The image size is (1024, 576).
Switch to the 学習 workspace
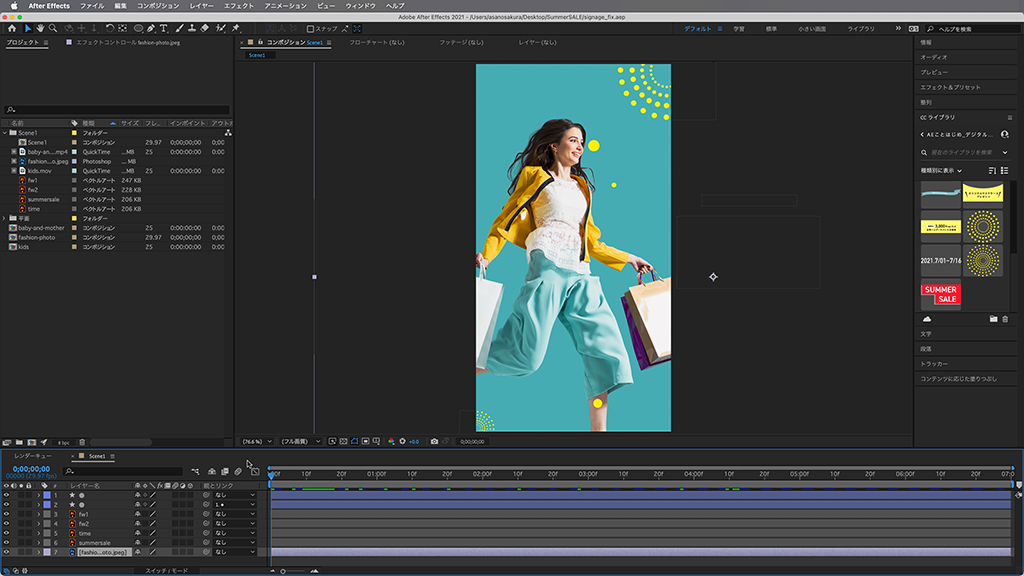[x=738, y=29]
